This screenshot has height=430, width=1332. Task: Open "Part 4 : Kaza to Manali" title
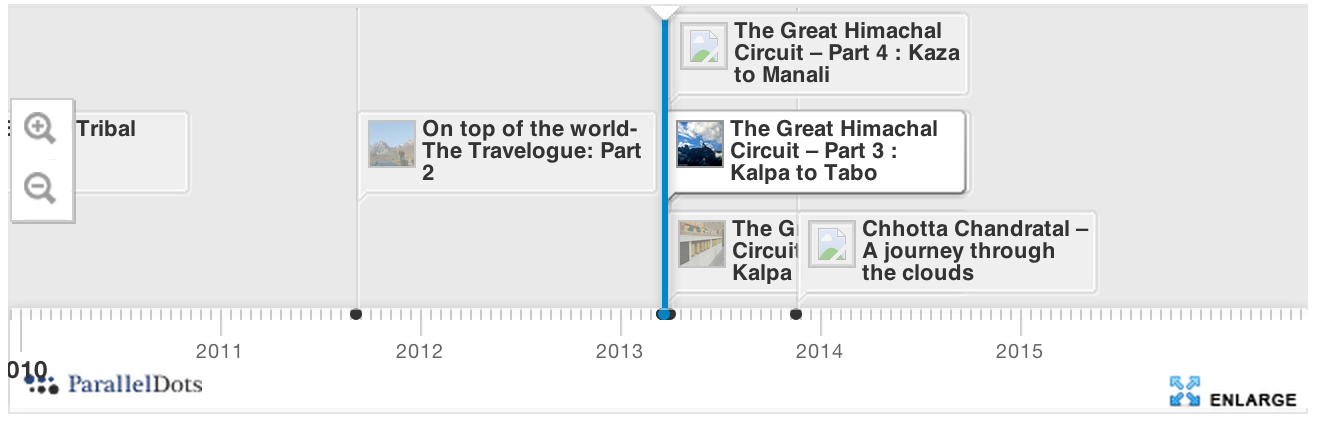click(x=846, y=53)
